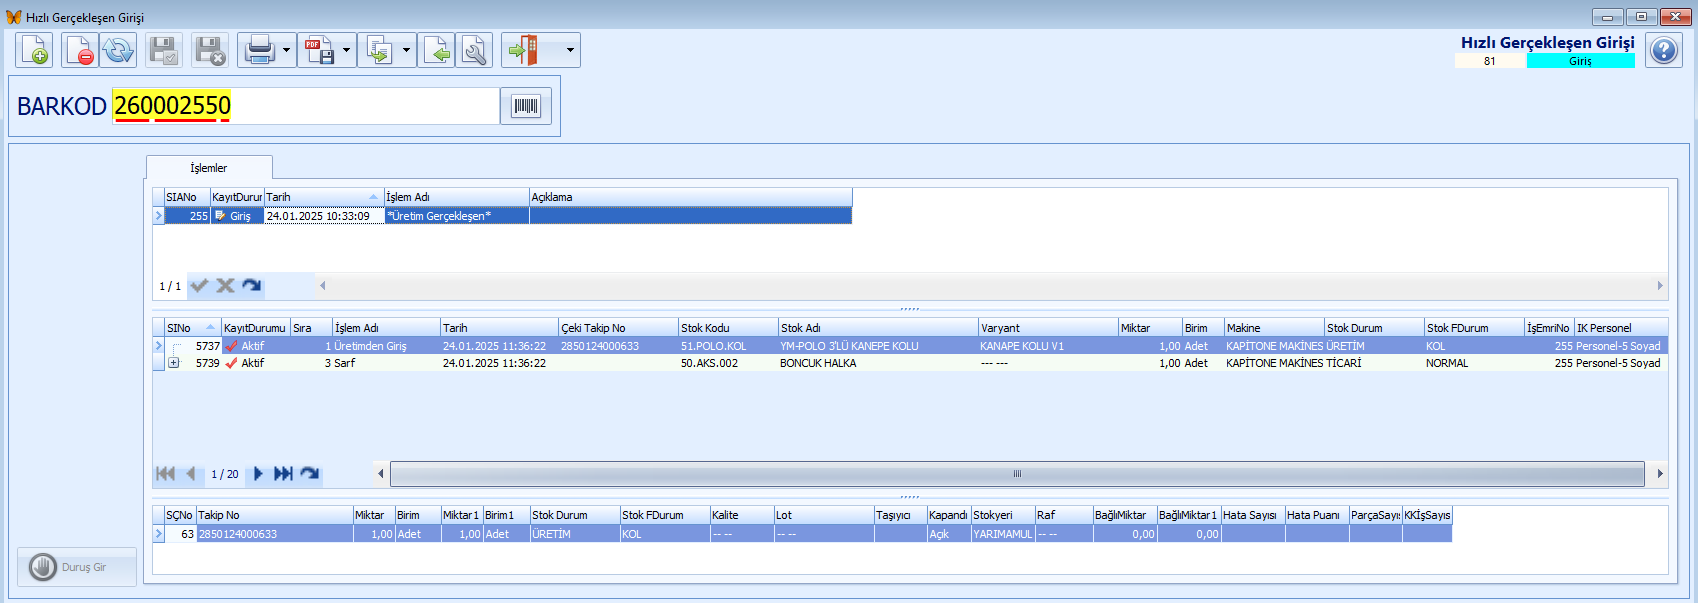The height and width of the screenshot is (603, 1698).
Task: Select the İşlemler tab
Action: coord(209,168)
